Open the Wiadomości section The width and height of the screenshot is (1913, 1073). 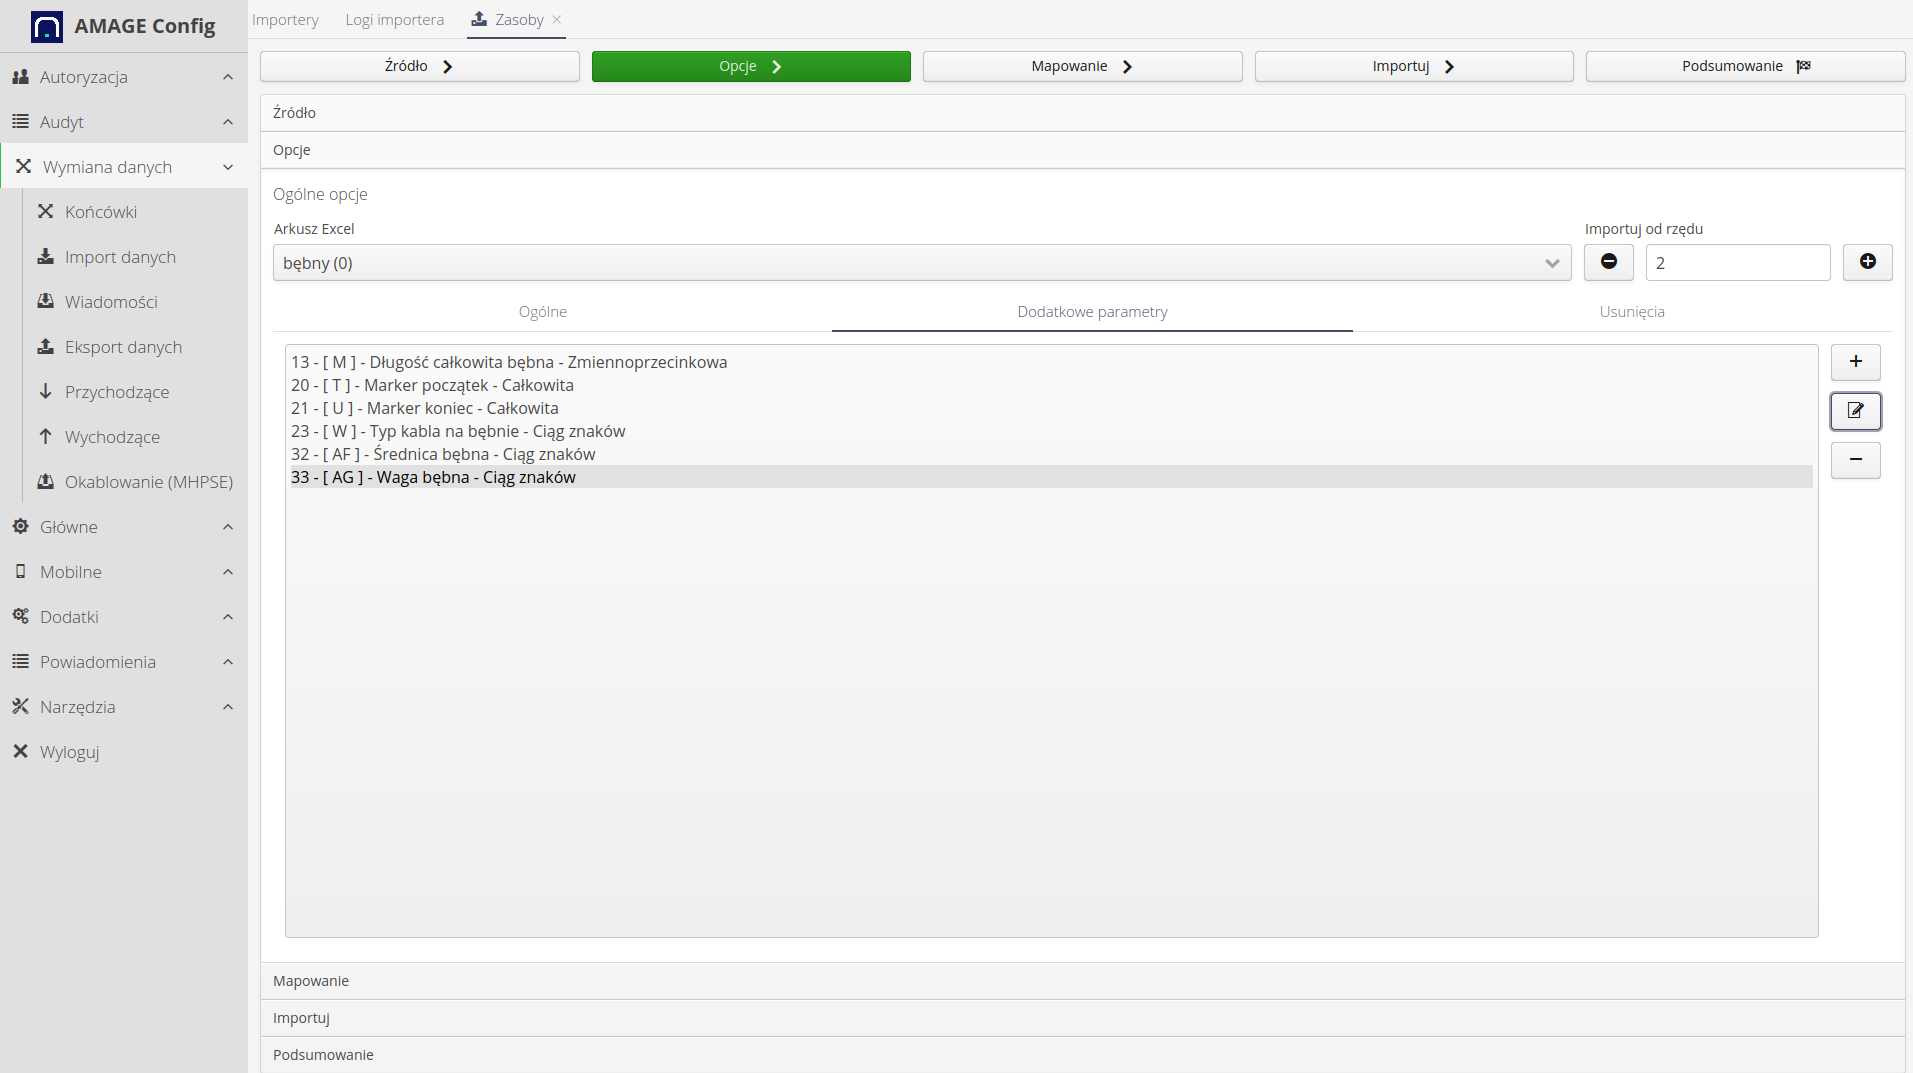111,301
